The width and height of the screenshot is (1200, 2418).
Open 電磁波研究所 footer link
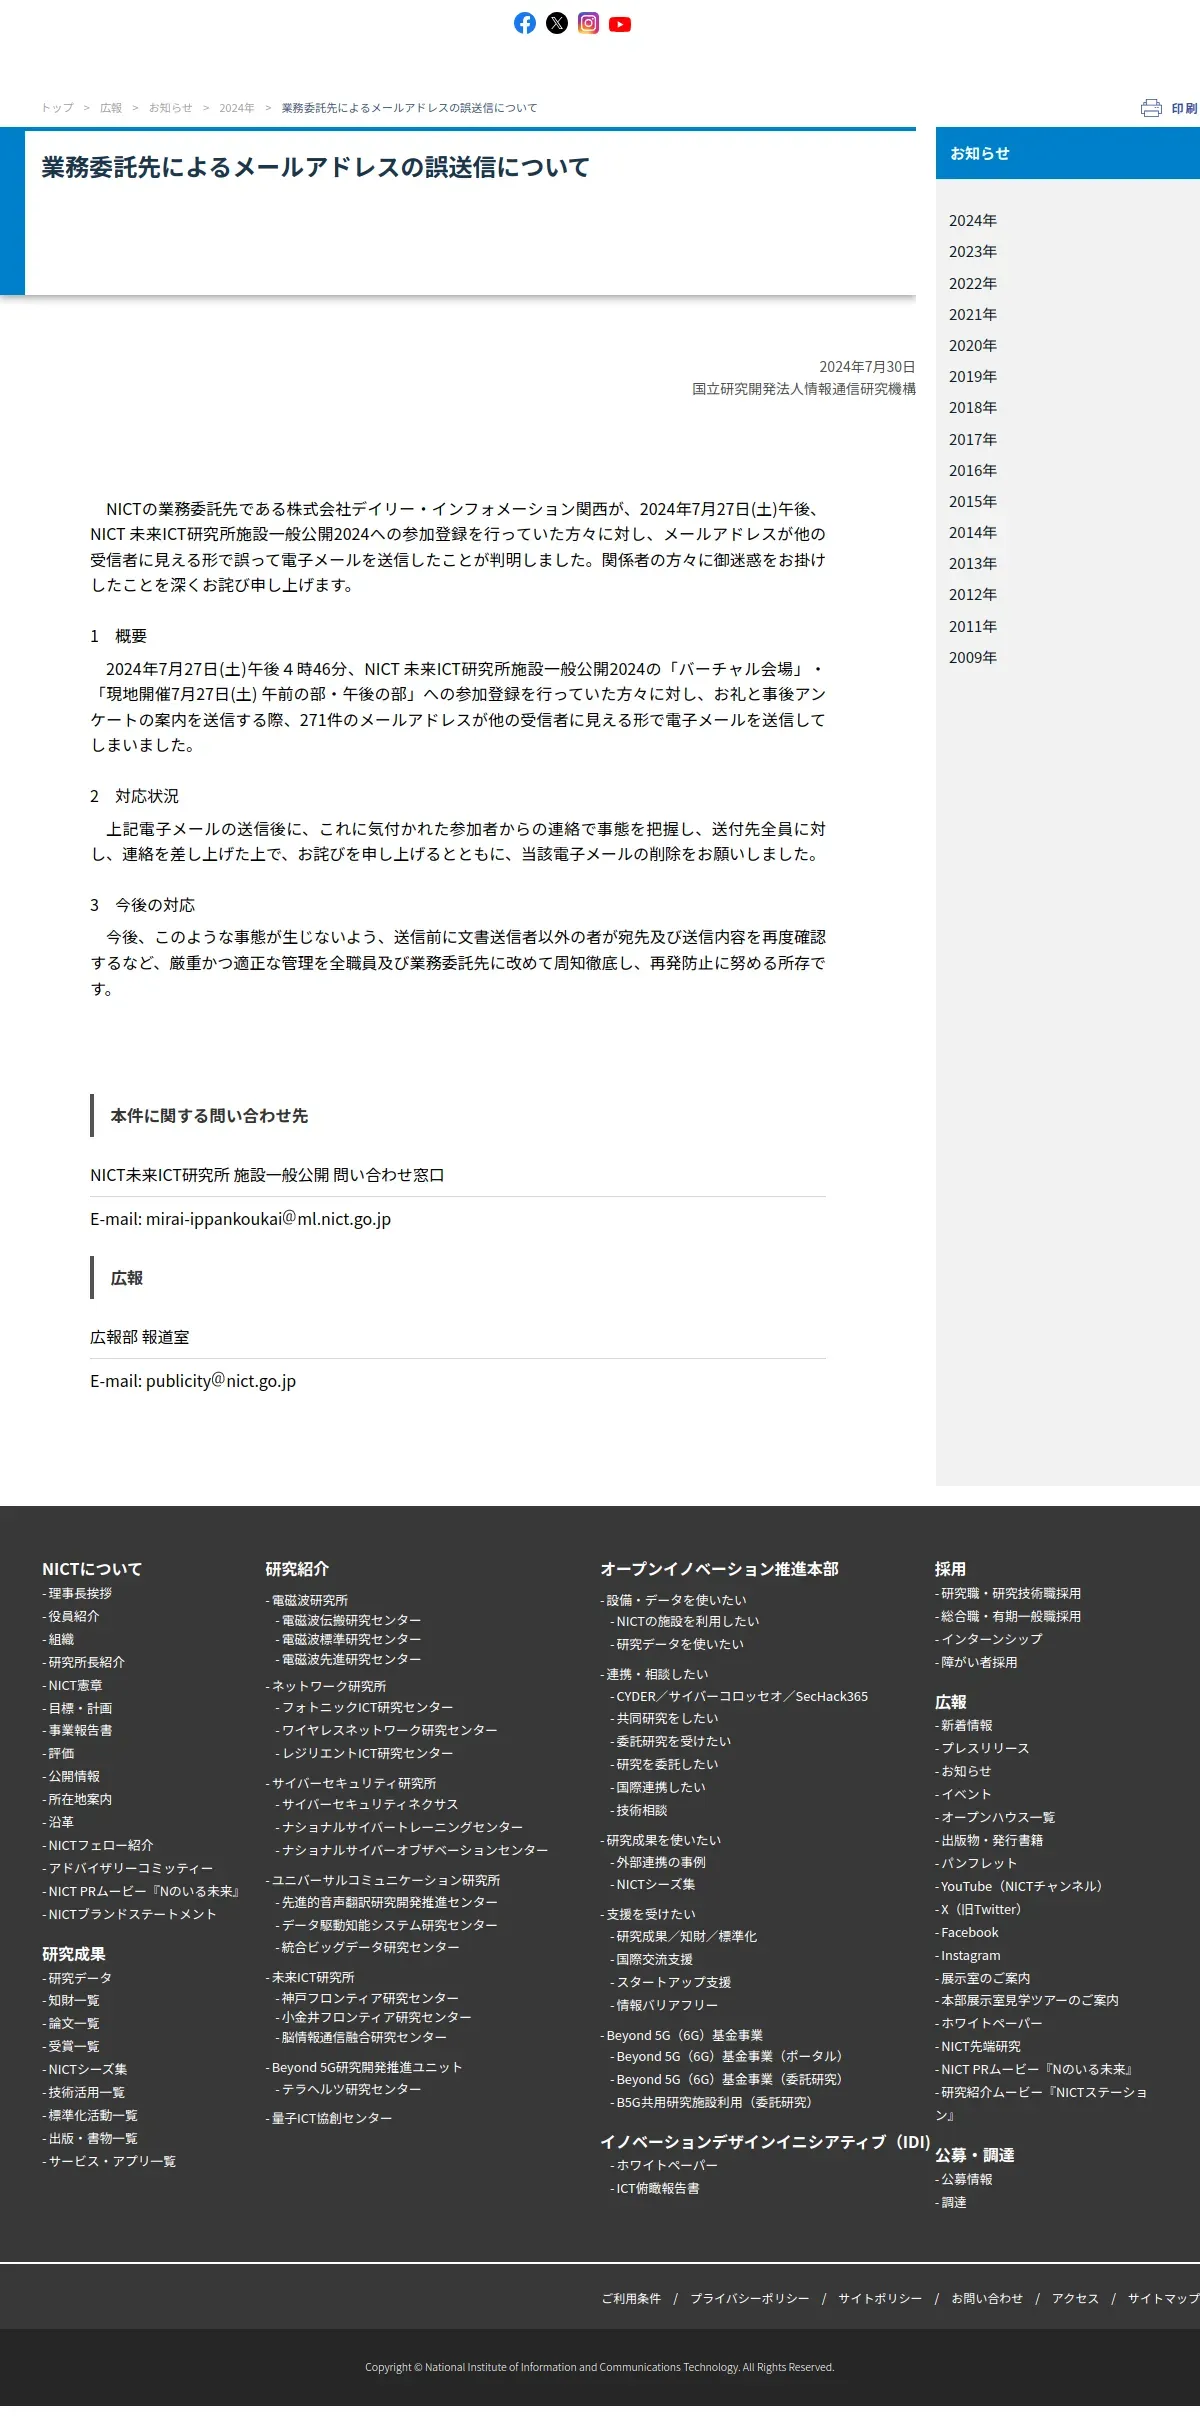(x=310, y=1601)
